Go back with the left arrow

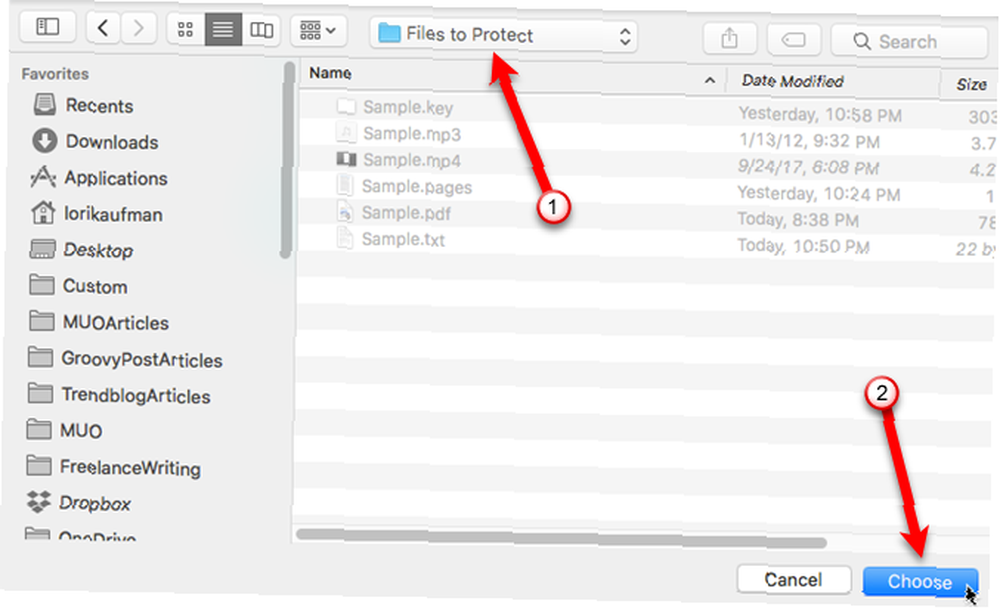(x=103, y=28)
